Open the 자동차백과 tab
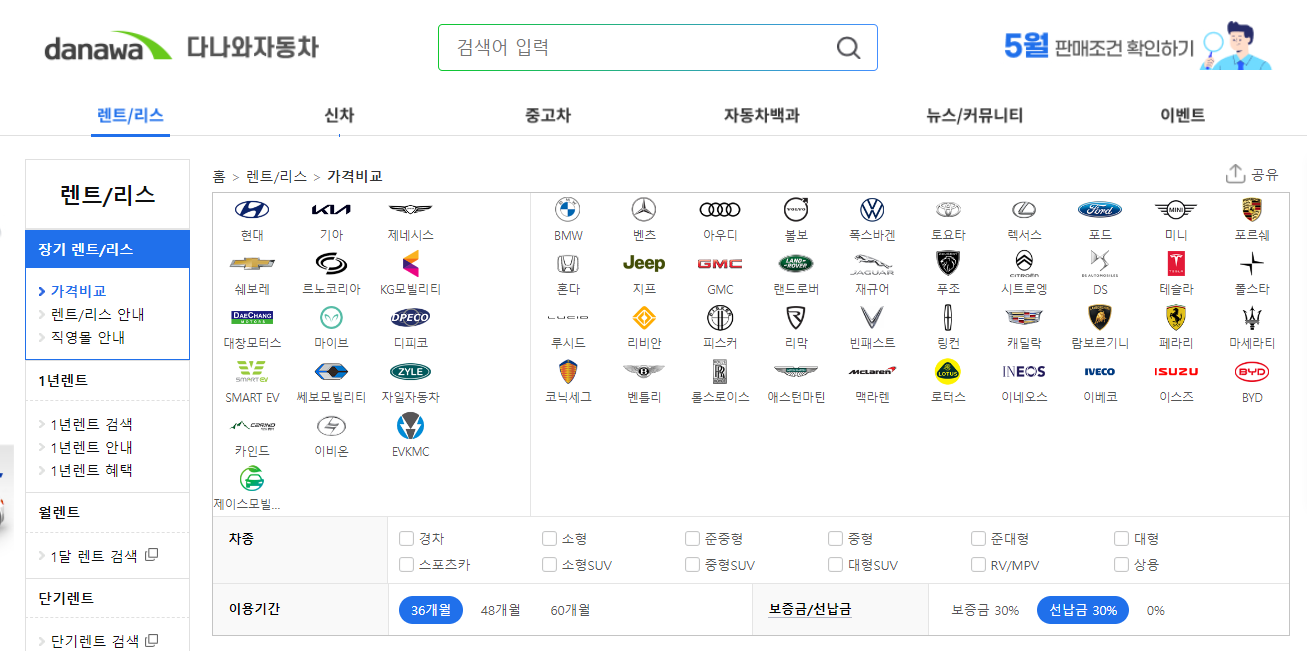This screenshot has height=651, width=1307. tap(762, 115)
